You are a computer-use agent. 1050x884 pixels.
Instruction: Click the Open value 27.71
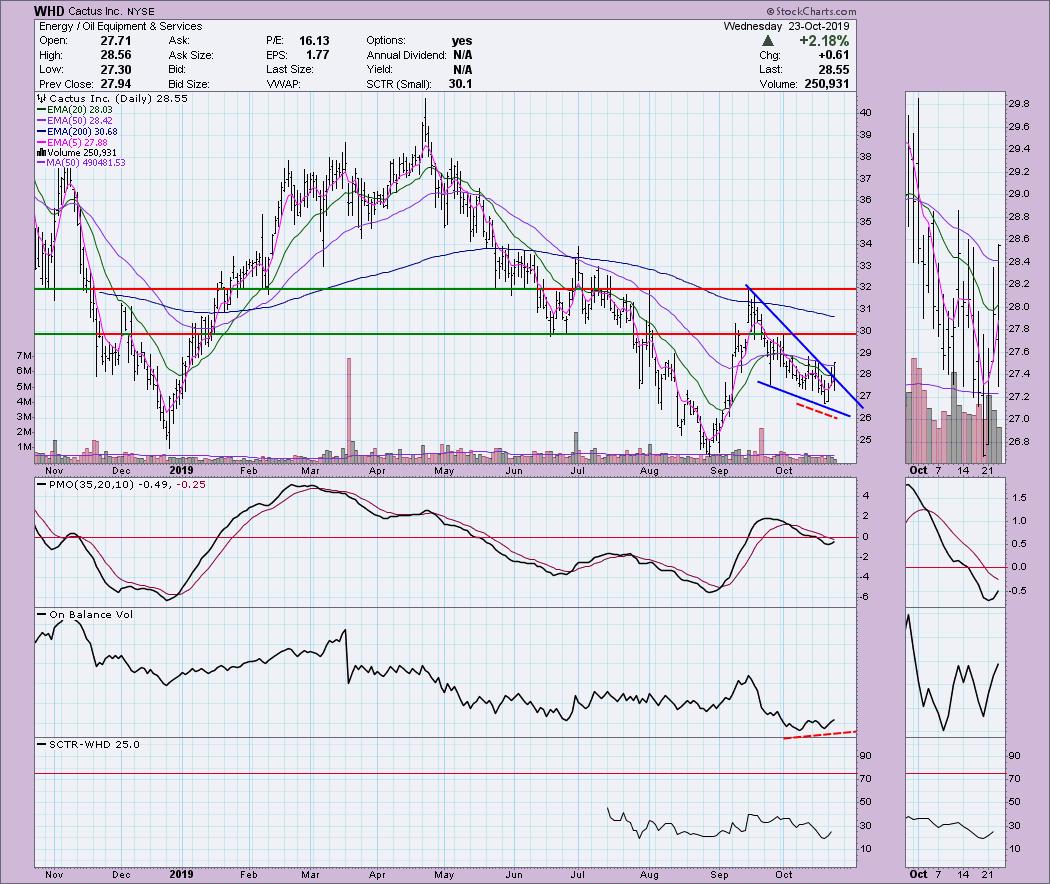coord(115,41)
